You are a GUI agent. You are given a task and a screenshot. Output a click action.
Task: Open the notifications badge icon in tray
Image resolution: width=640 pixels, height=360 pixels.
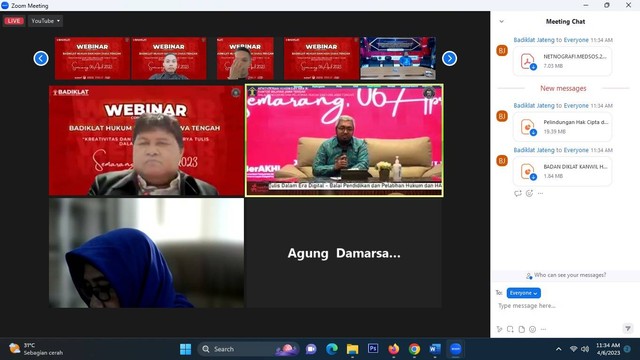point(627,349)
